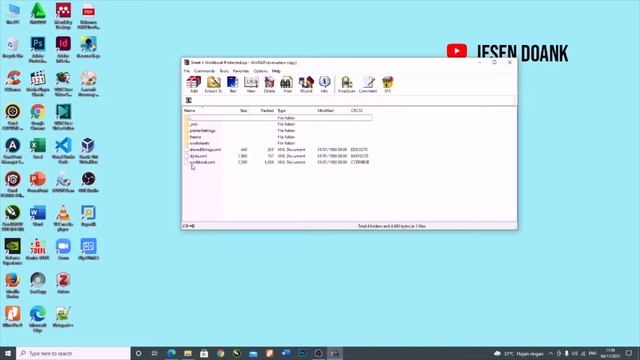This screenshot has height=360, width=640.
Task: Click the Google Chrome desktop icon
Action: 38,116
